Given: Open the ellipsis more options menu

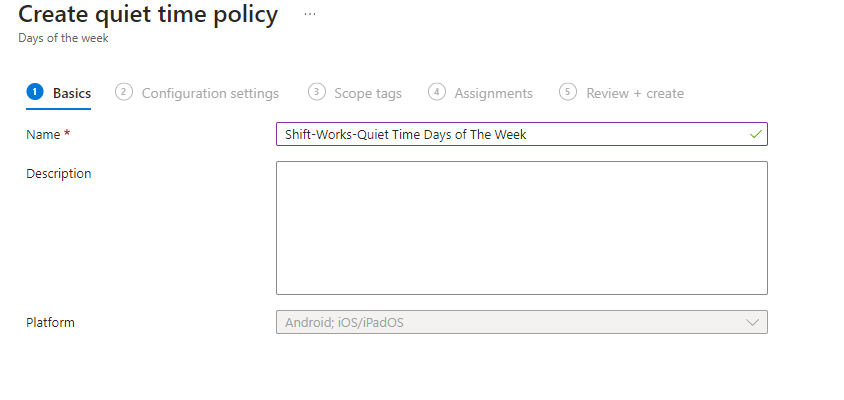Looking at the screenshot, I should point(310,15).
